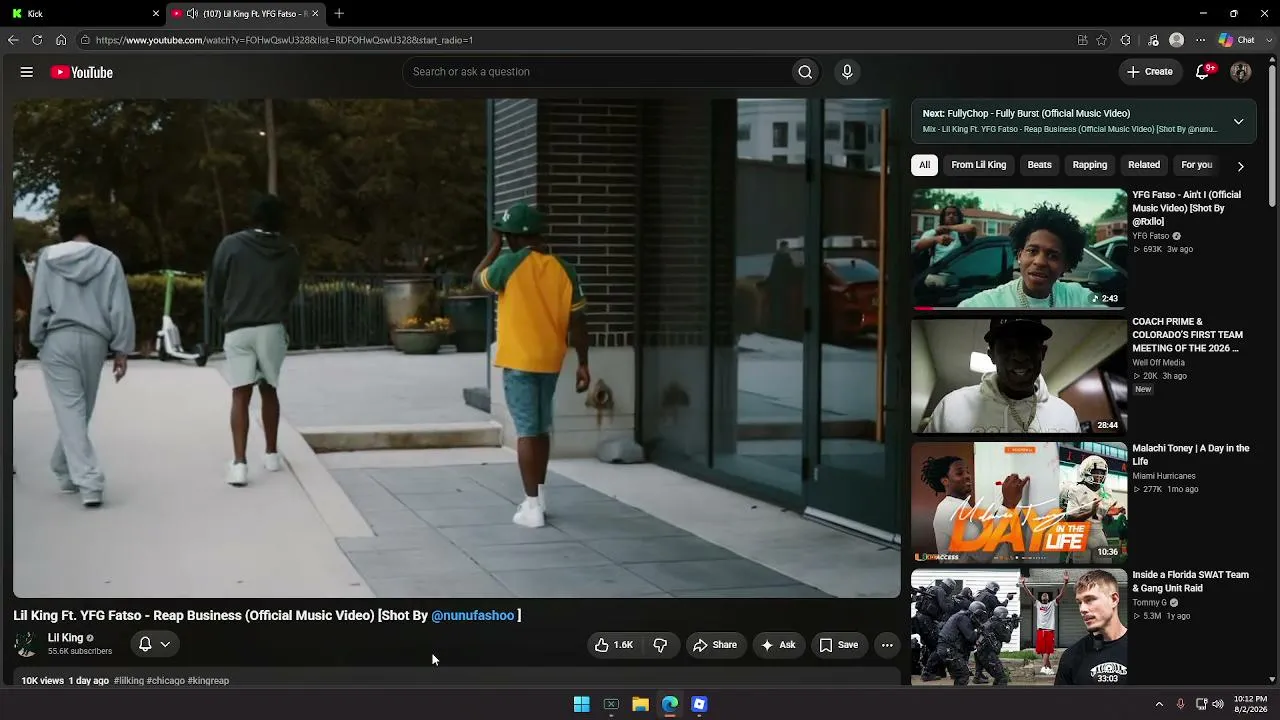
Task: Go to the YouTube home logo
Action: 81,72
